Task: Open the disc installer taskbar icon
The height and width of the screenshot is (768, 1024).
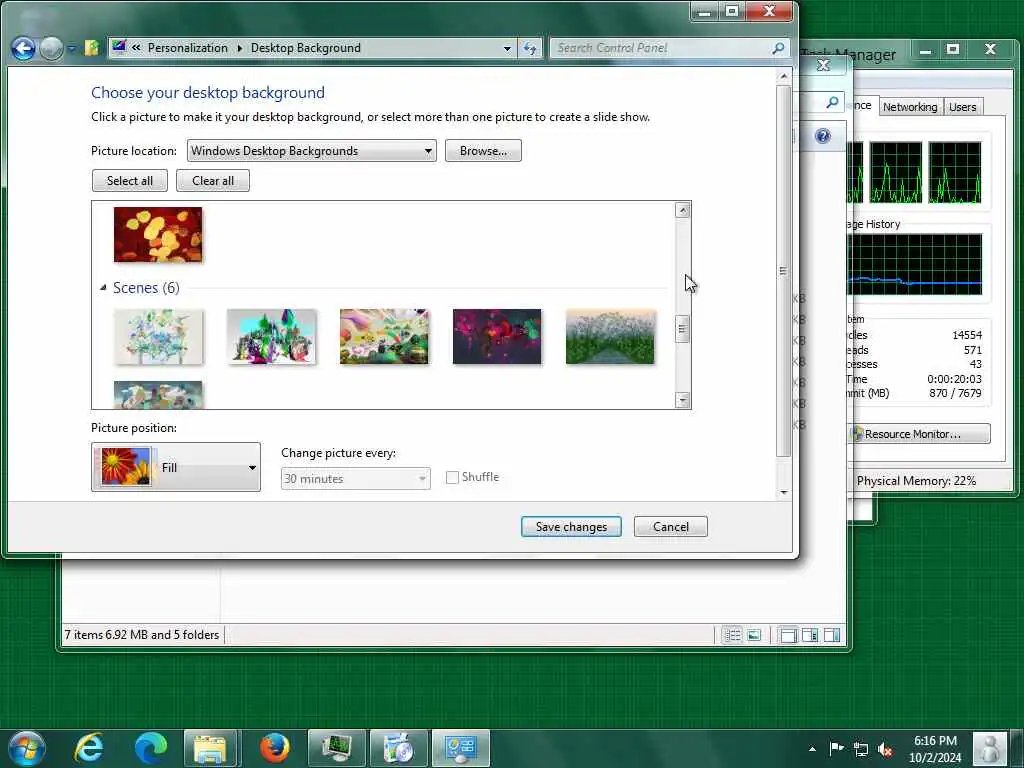Action: (x=398, y=748)
